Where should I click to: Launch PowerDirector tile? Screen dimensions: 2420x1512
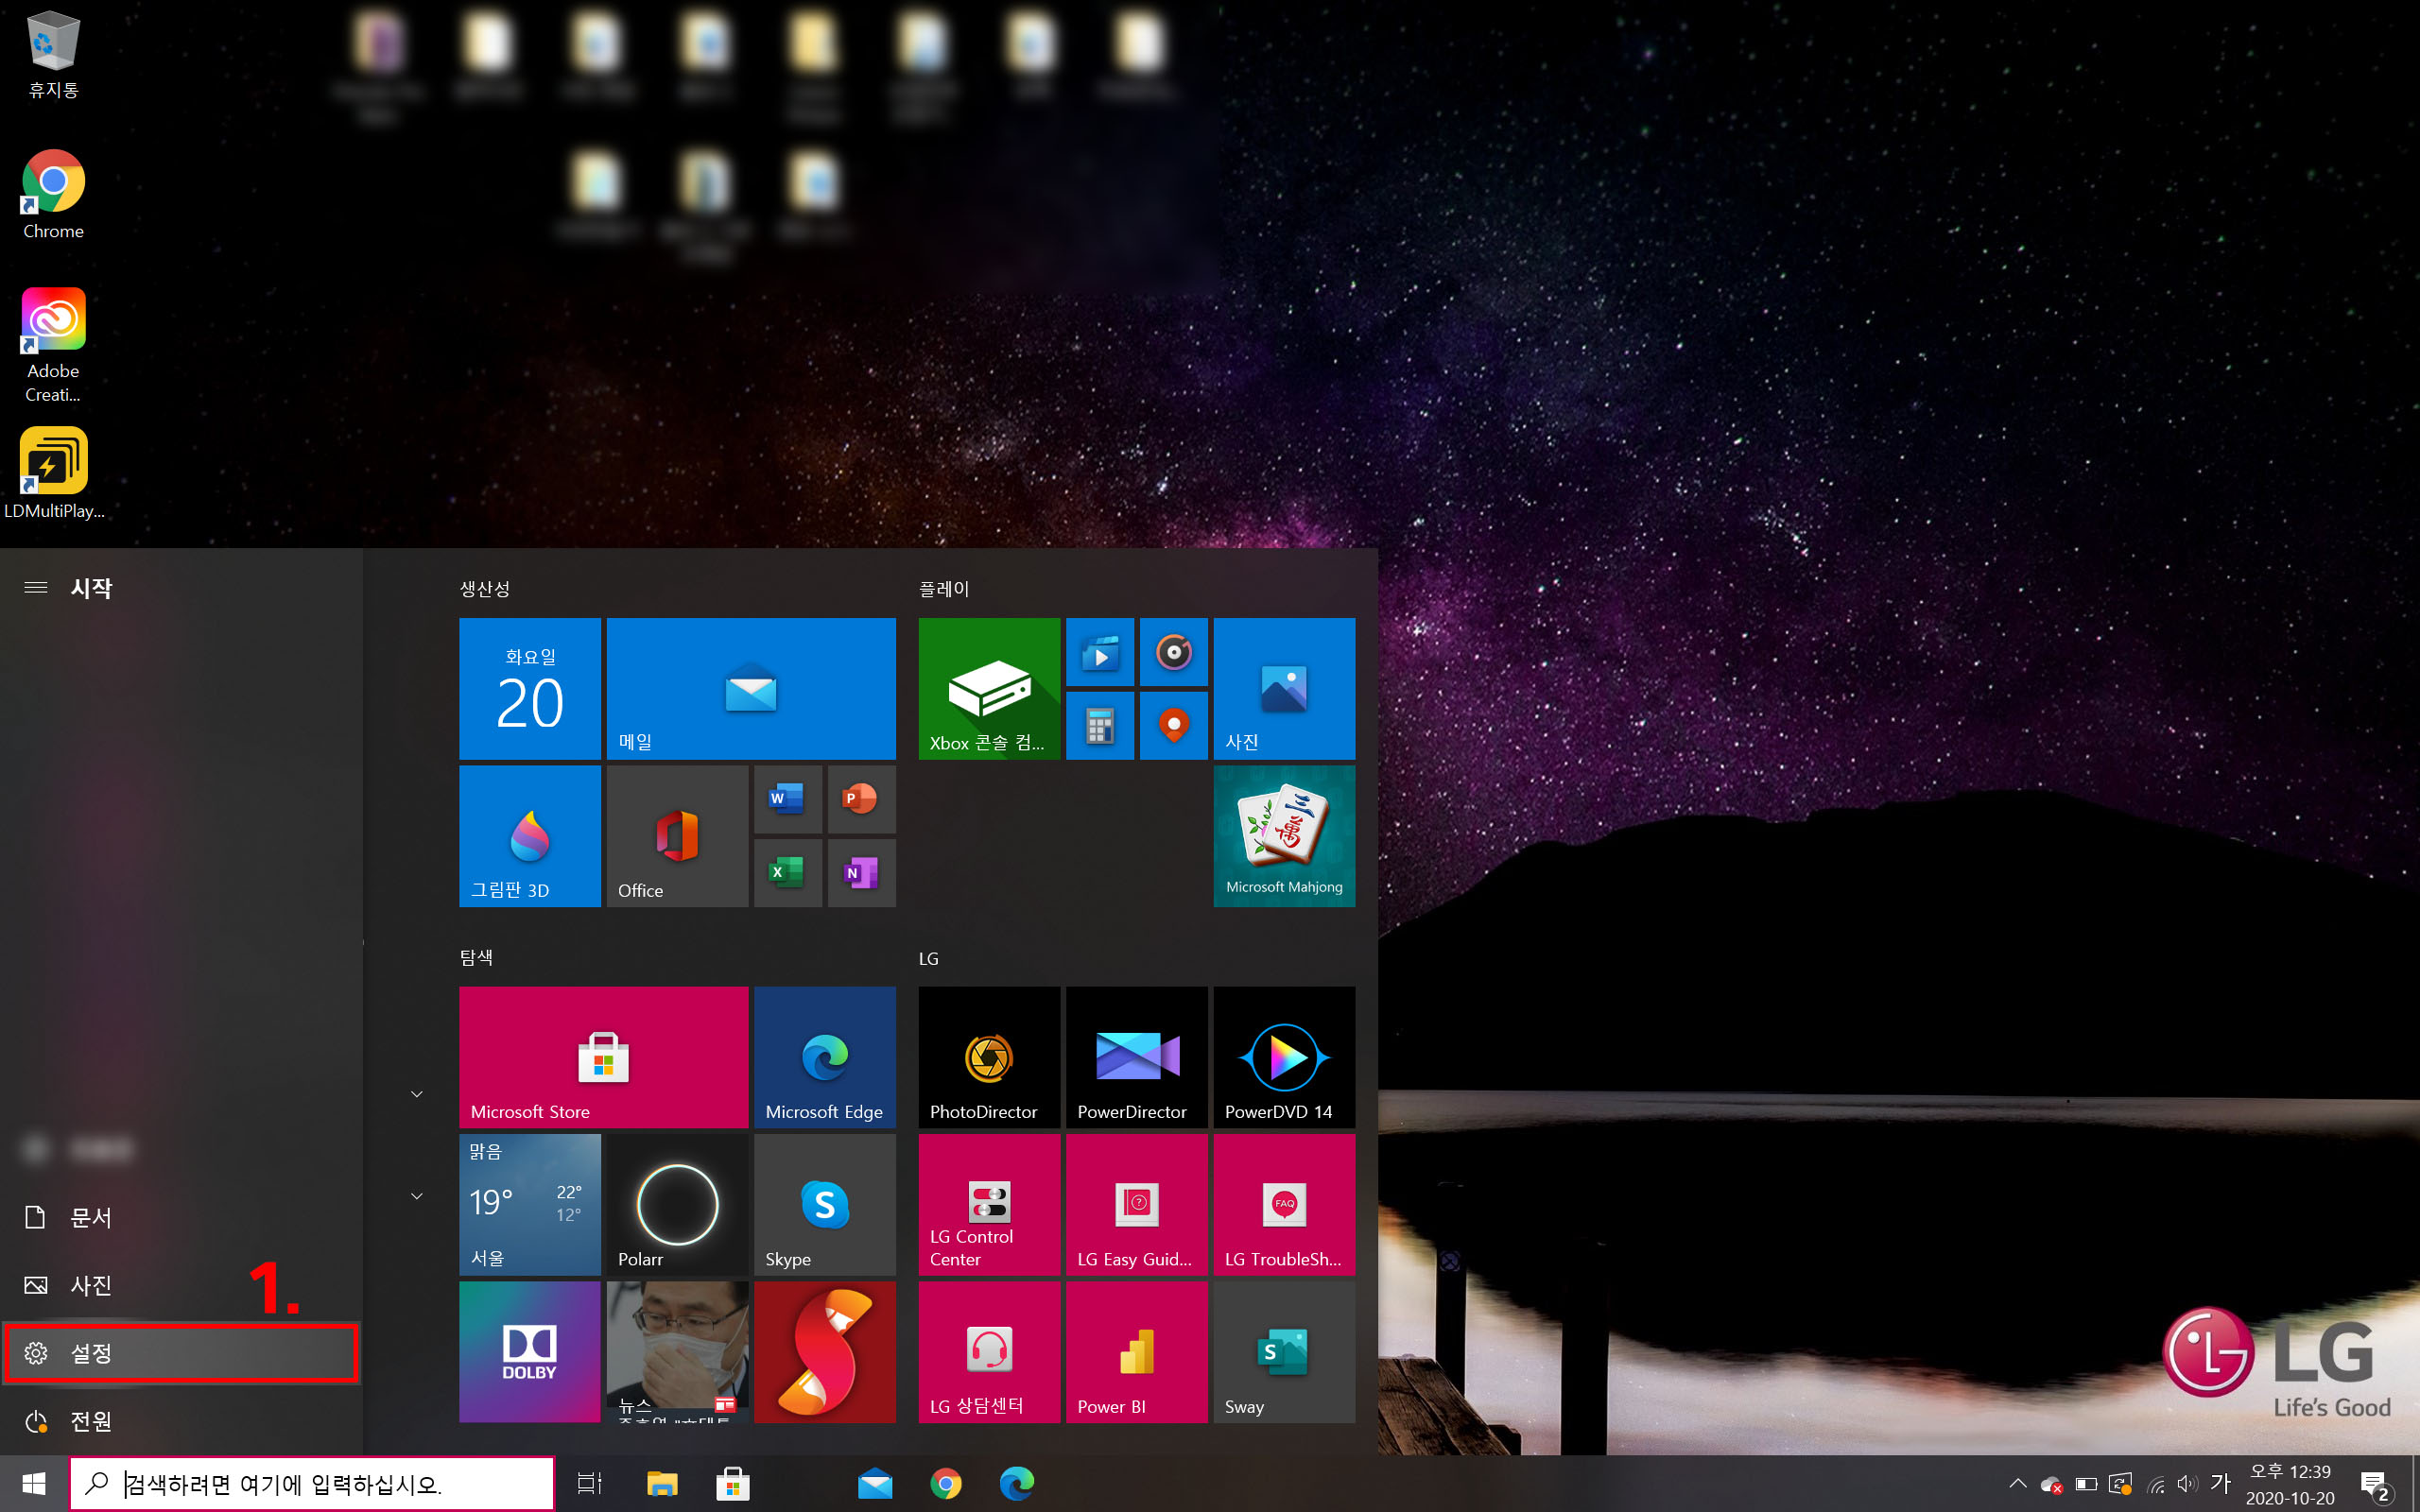(x=1136, y=1057)
